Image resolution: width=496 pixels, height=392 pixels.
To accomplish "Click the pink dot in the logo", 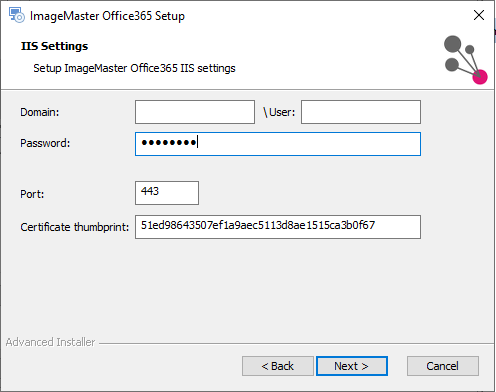I will click(x=480, y=77).
